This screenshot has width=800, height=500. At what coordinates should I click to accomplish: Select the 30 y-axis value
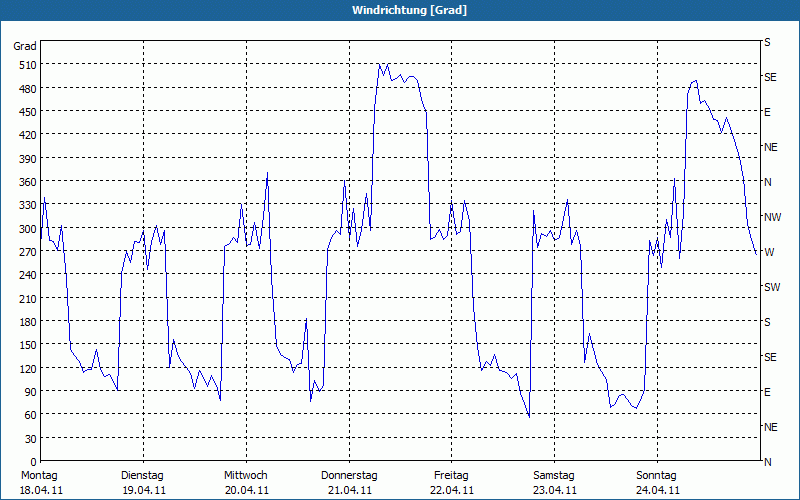(x=31, y=439)
